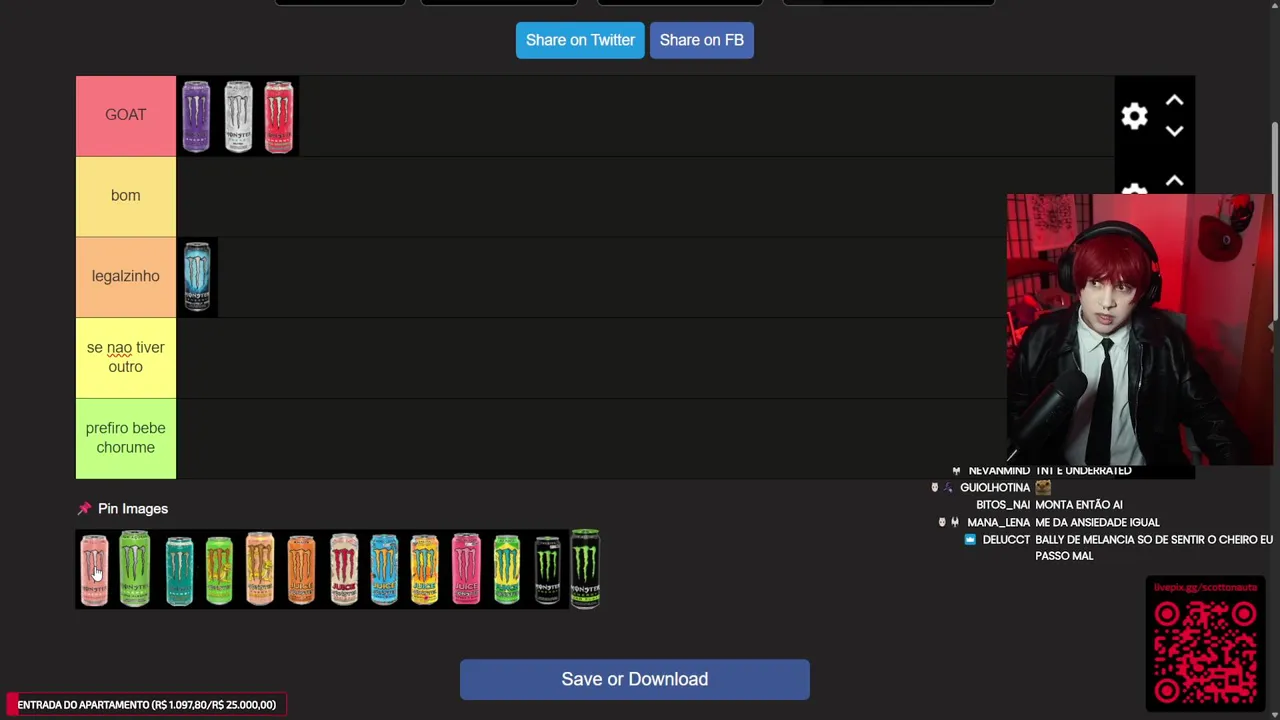Screen dimensions: 1280x720
Task: Click the streamer webcam overlay
Action: click(x=1140, y=330)
